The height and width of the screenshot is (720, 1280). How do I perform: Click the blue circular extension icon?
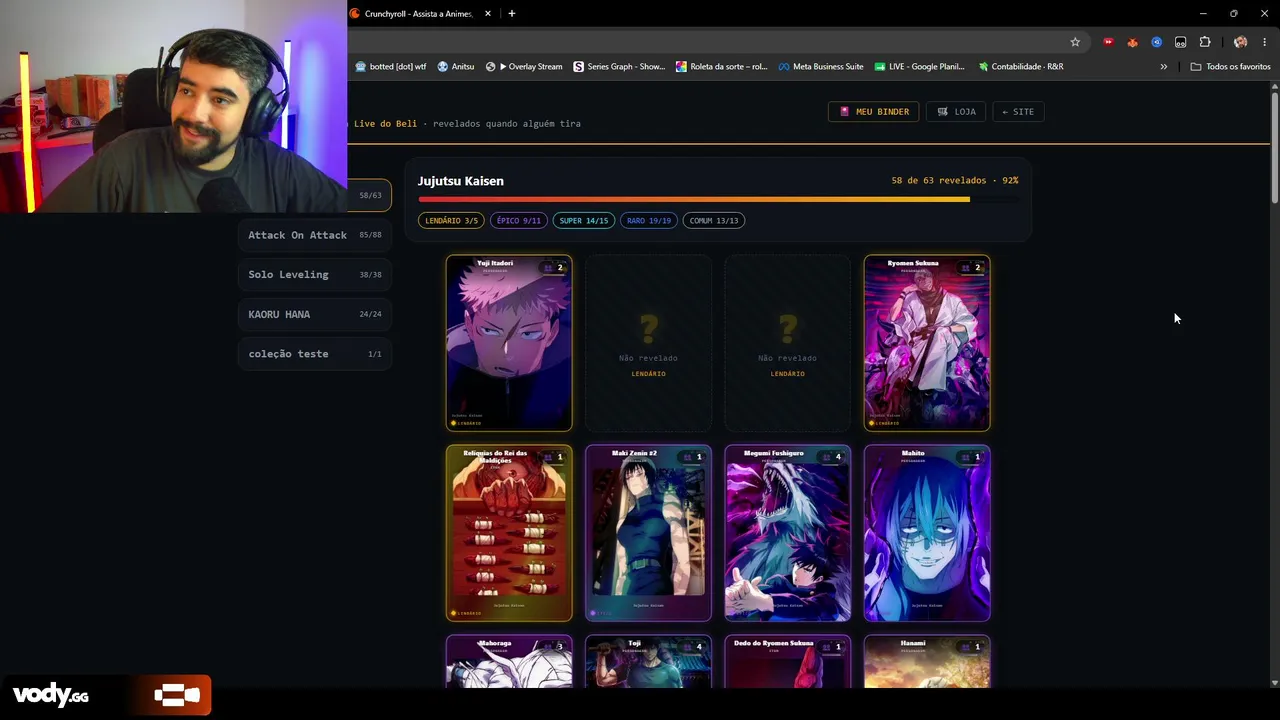(x=1156, y=42)
